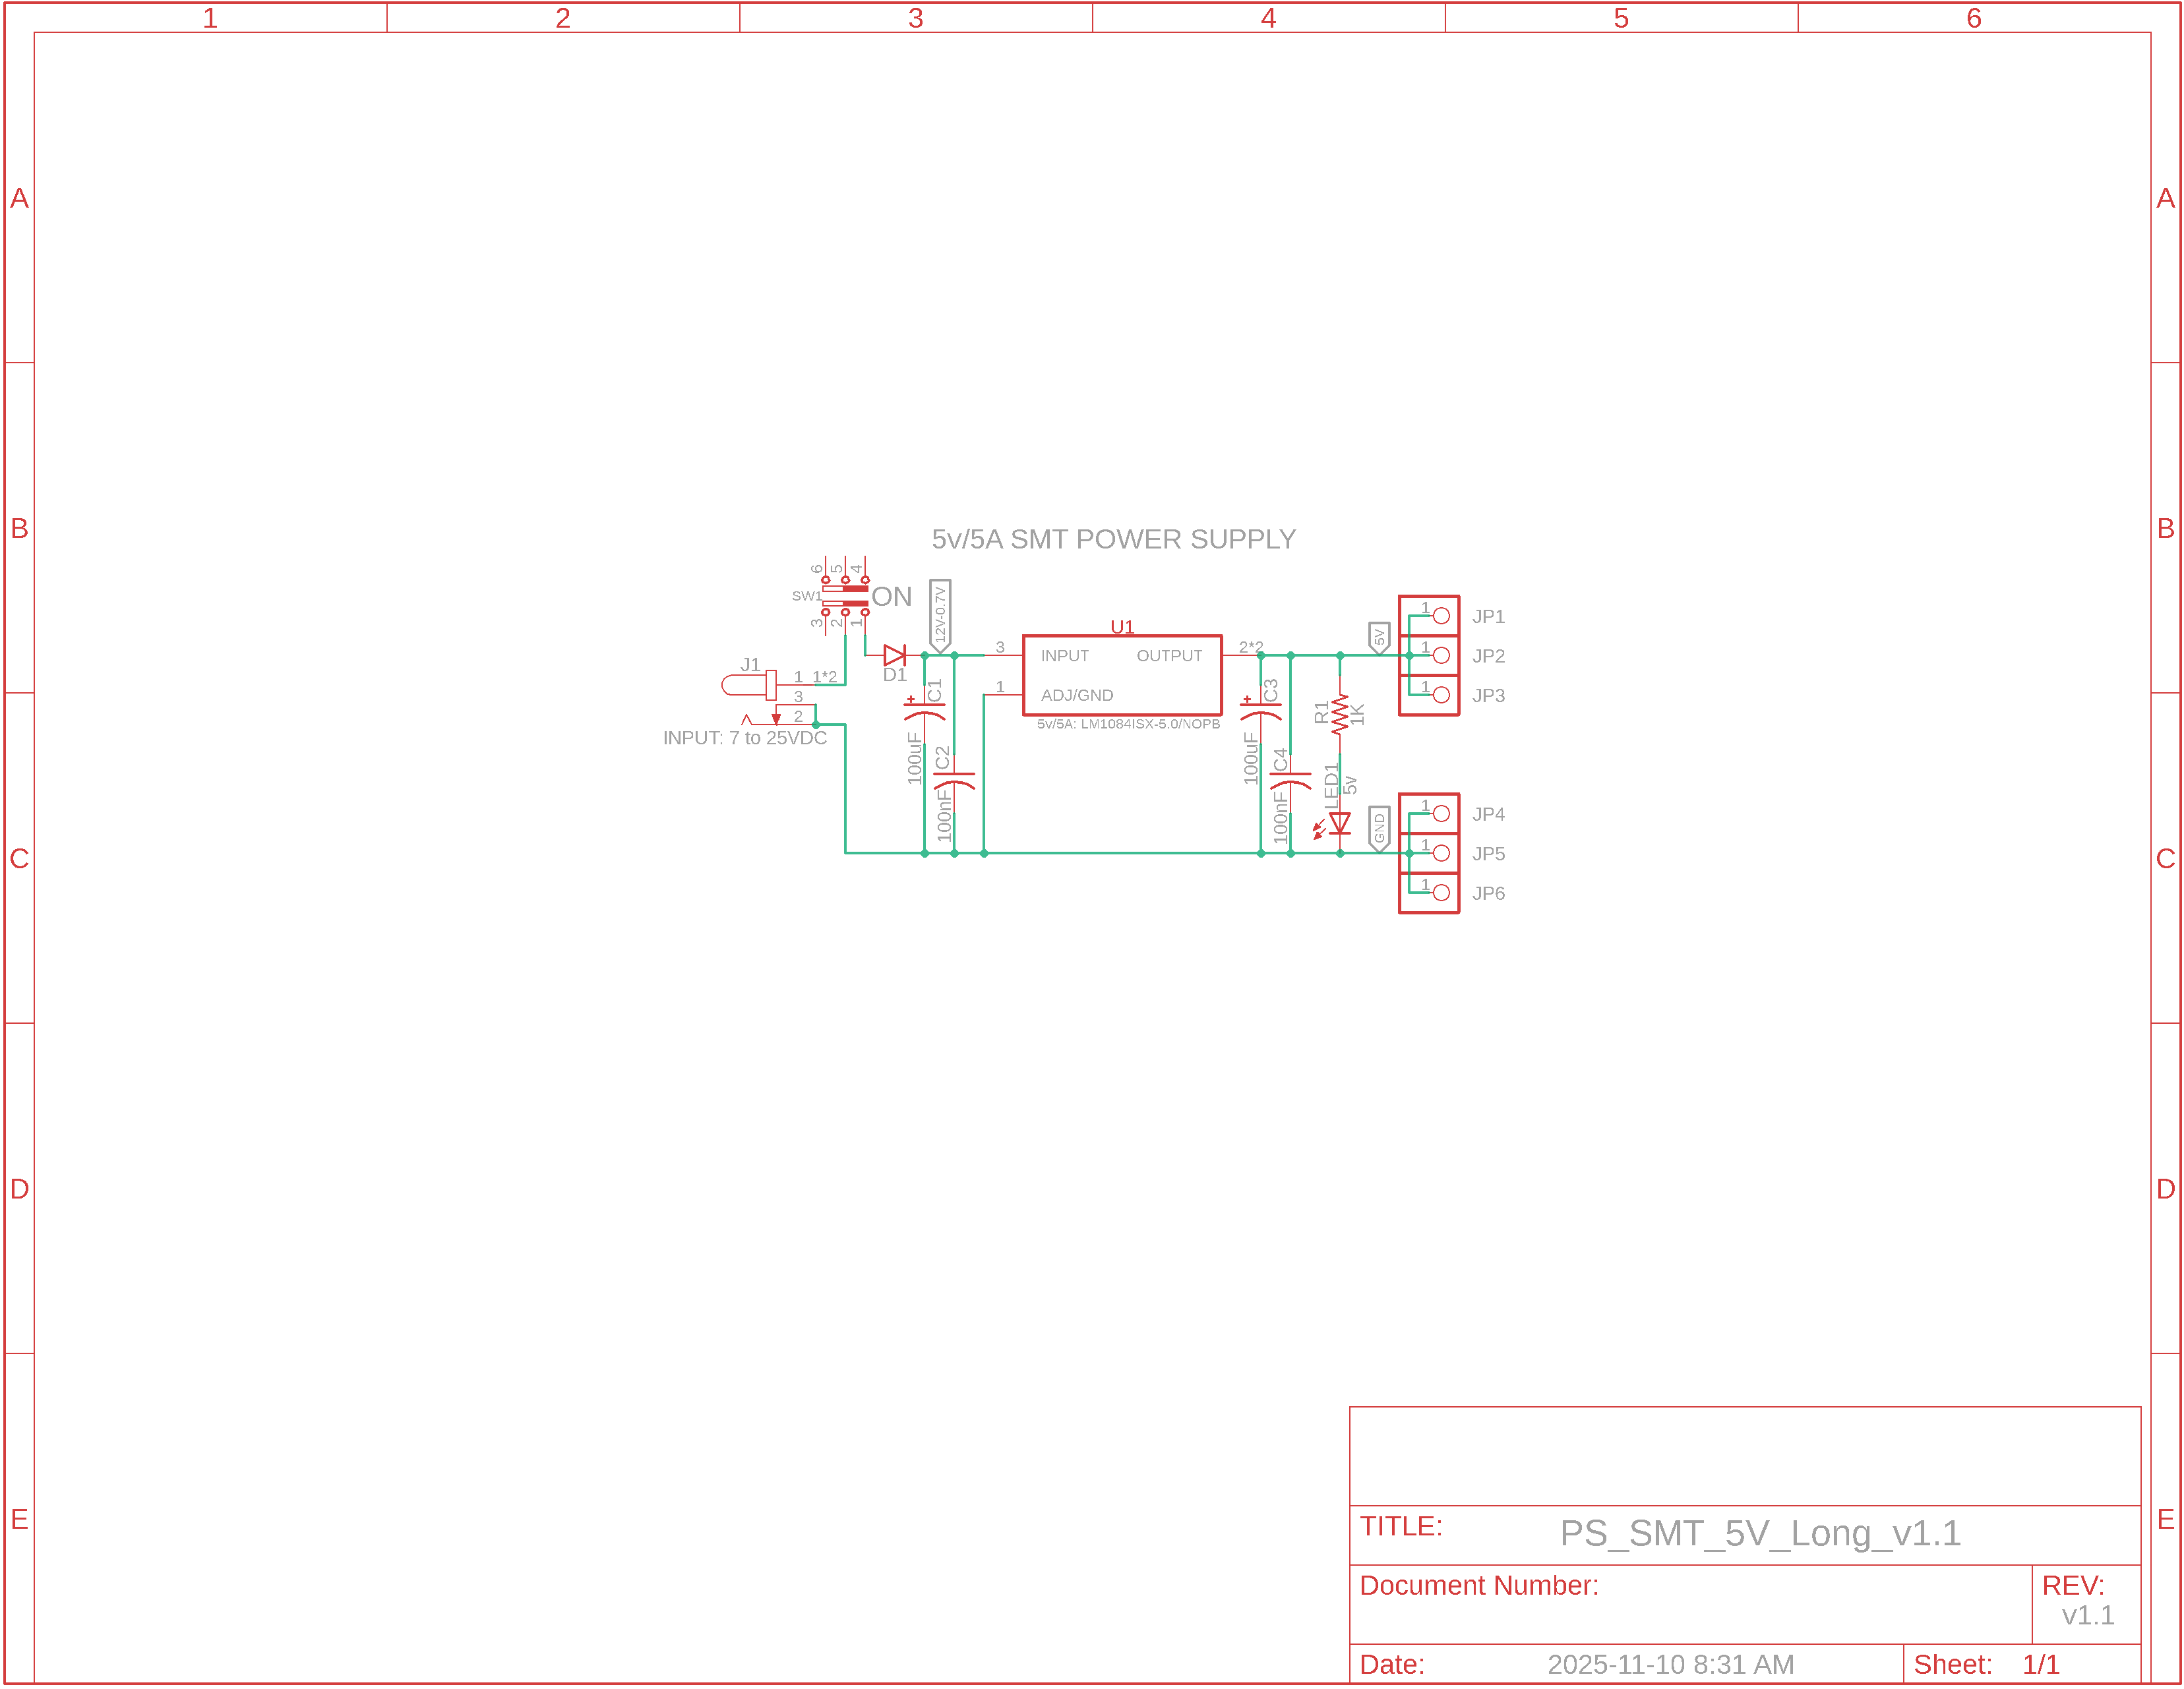Click the 5V net label flag
Image resolution: width=2184 pixels, height=1689 pixels.
[x=1379, y=637]
